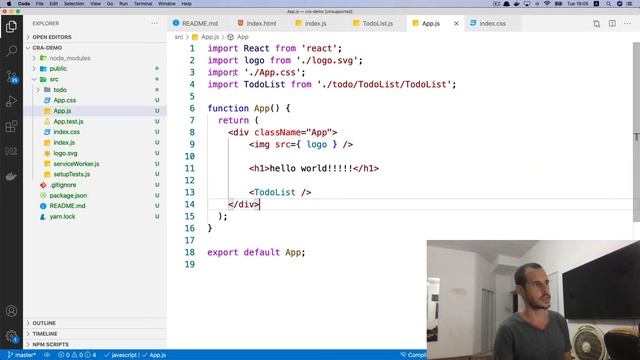This screenshot has width=640, height=360.
Task: Open the Selection menu
Action: click(x=74, y=4)
